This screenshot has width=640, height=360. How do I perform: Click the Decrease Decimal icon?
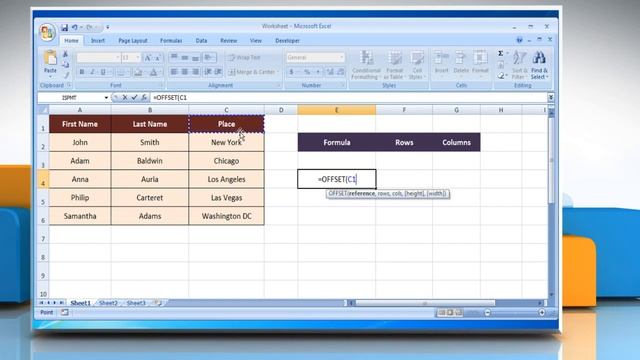[340, 72]
